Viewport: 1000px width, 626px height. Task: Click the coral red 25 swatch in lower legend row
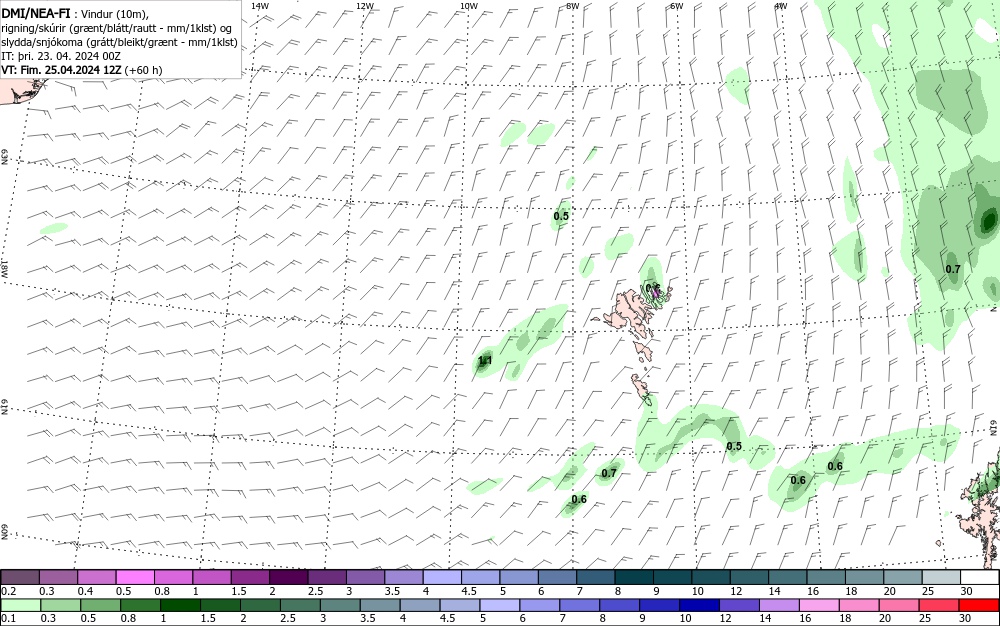938,605
